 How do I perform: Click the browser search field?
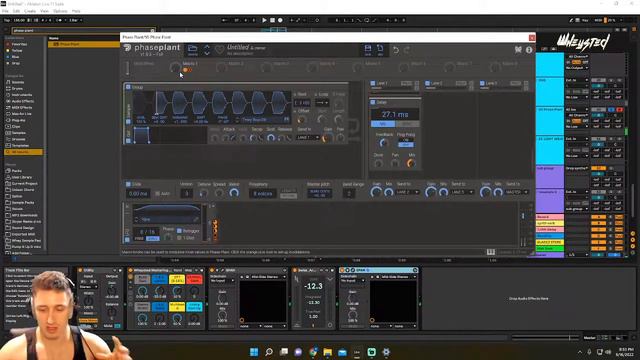(83, 30)
